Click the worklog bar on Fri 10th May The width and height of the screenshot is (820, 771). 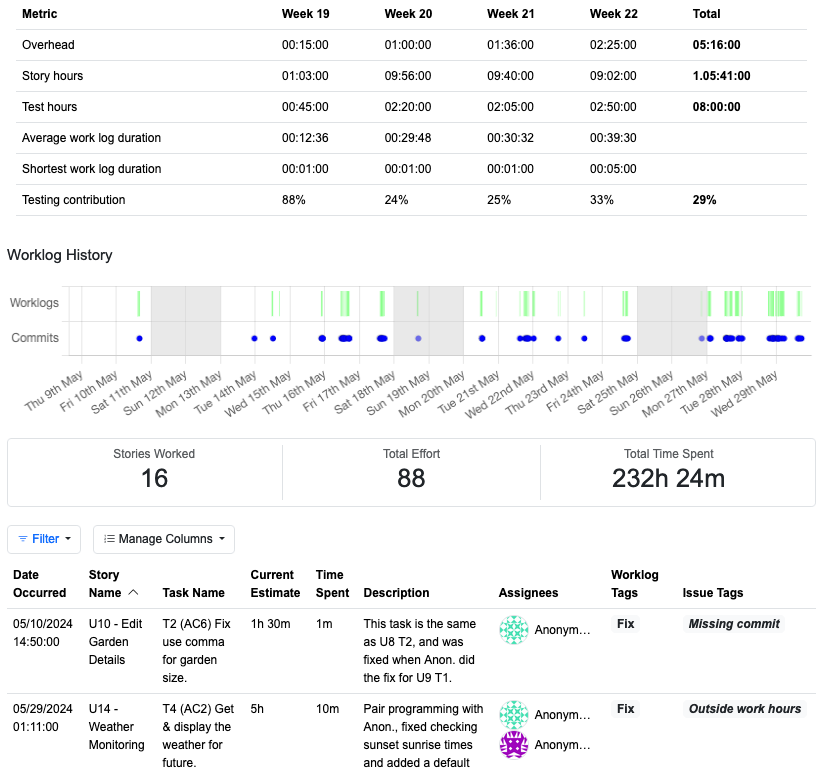[139, 303]
